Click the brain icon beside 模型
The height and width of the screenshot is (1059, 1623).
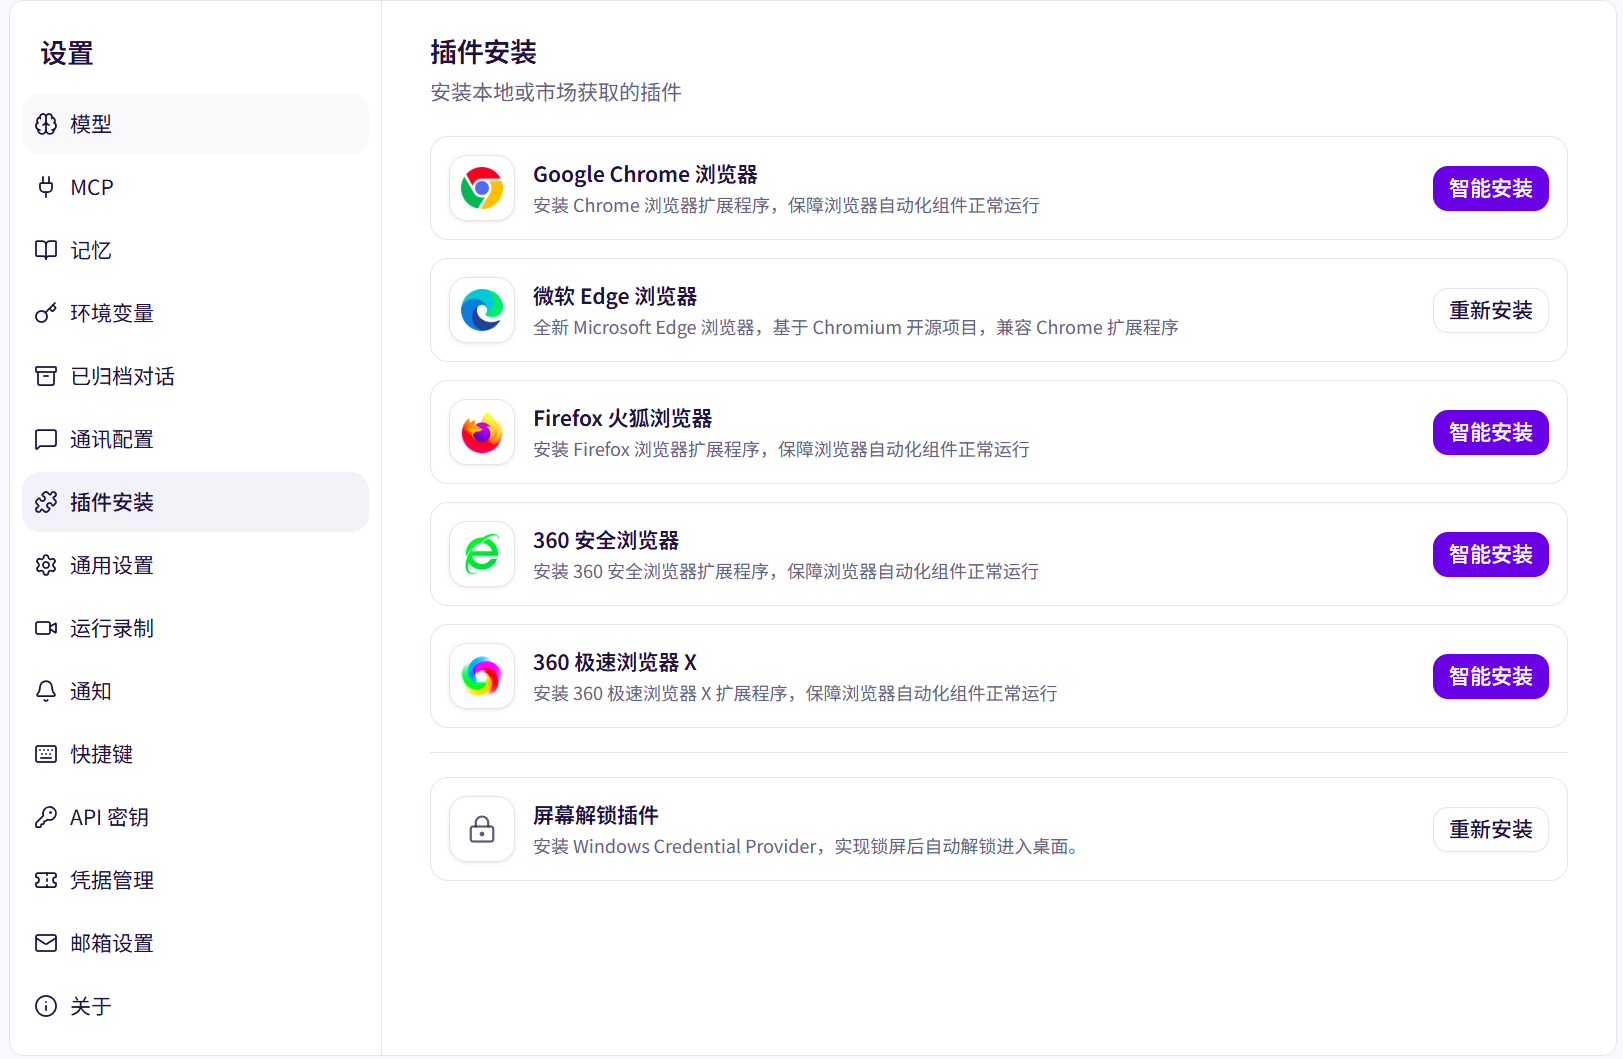46,124
